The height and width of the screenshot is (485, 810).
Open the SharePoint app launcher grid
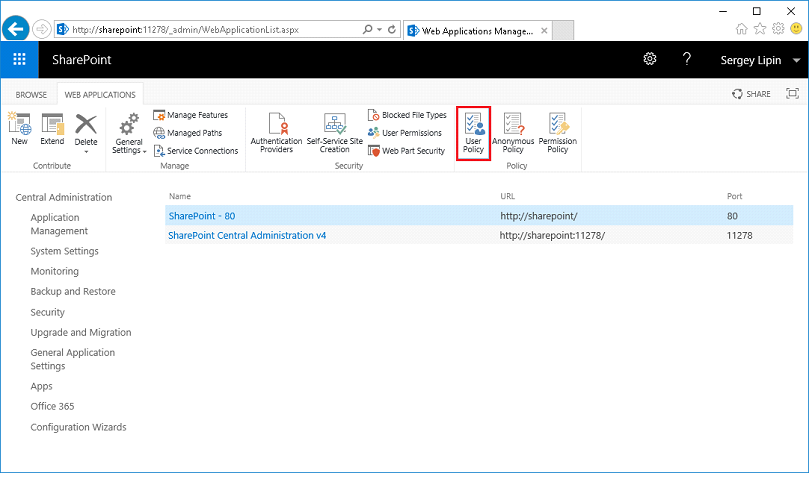coord(20,60)
